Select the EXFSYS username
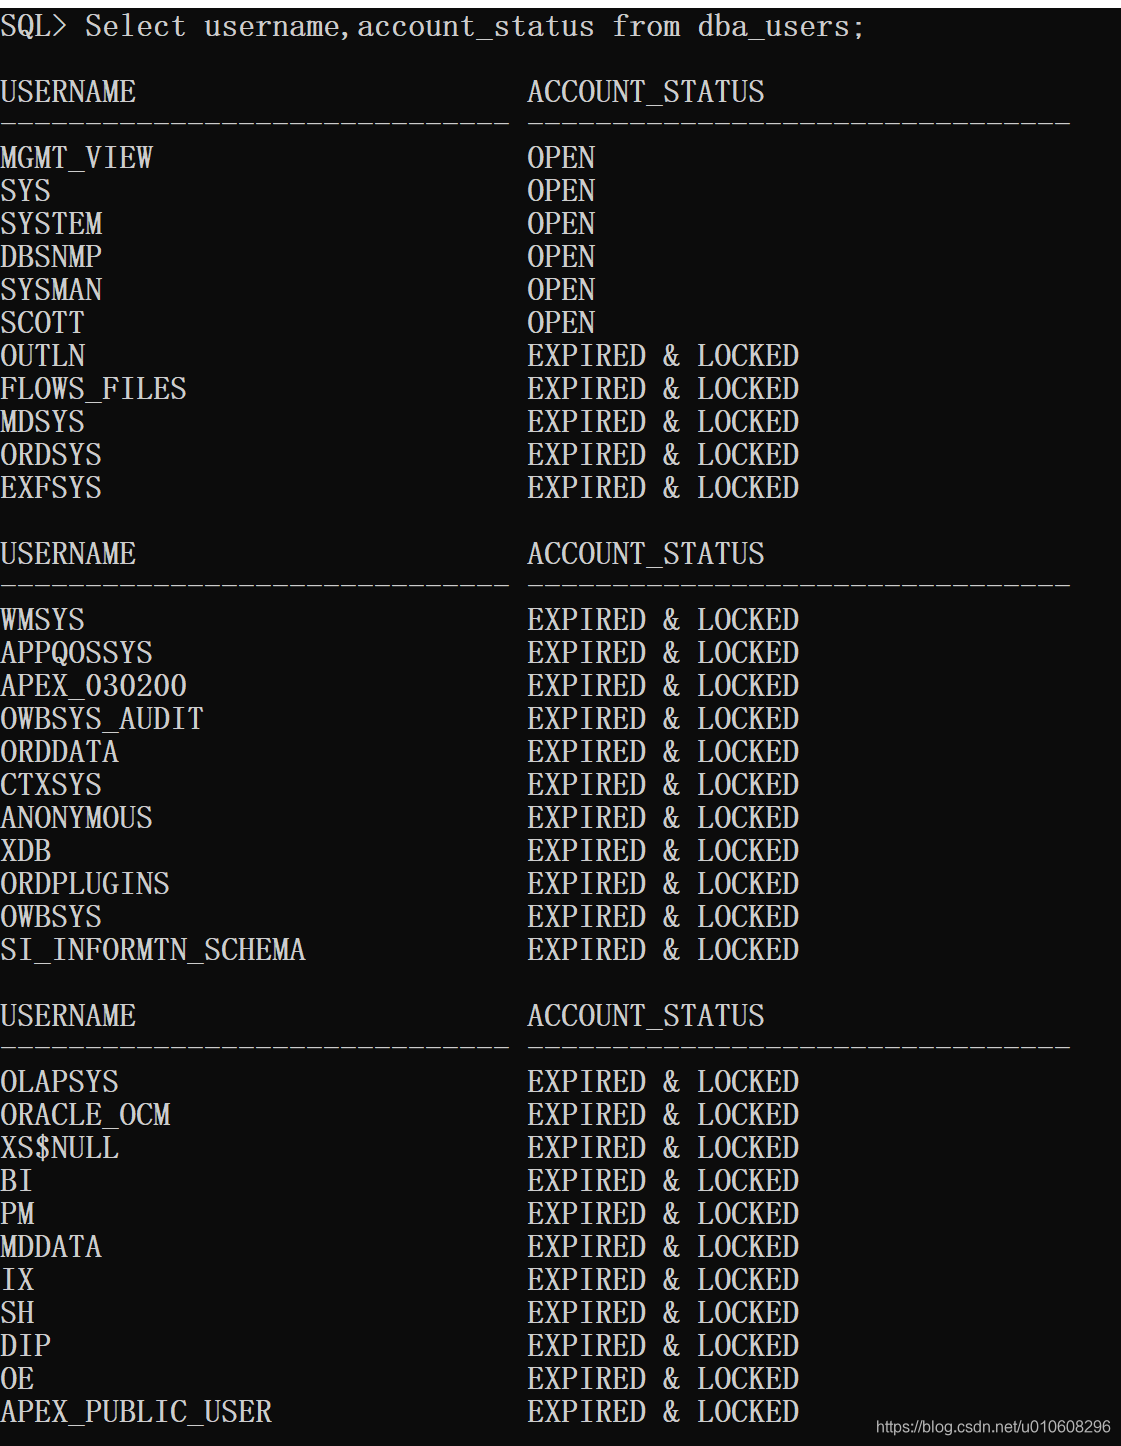 [x=51, y=488]
